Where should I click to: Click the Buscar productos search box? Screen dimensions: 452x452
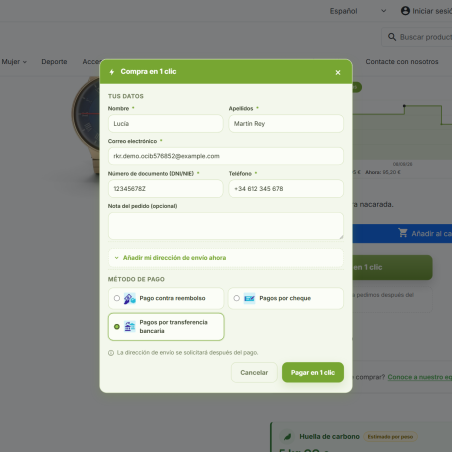click(x=417, y=37)
